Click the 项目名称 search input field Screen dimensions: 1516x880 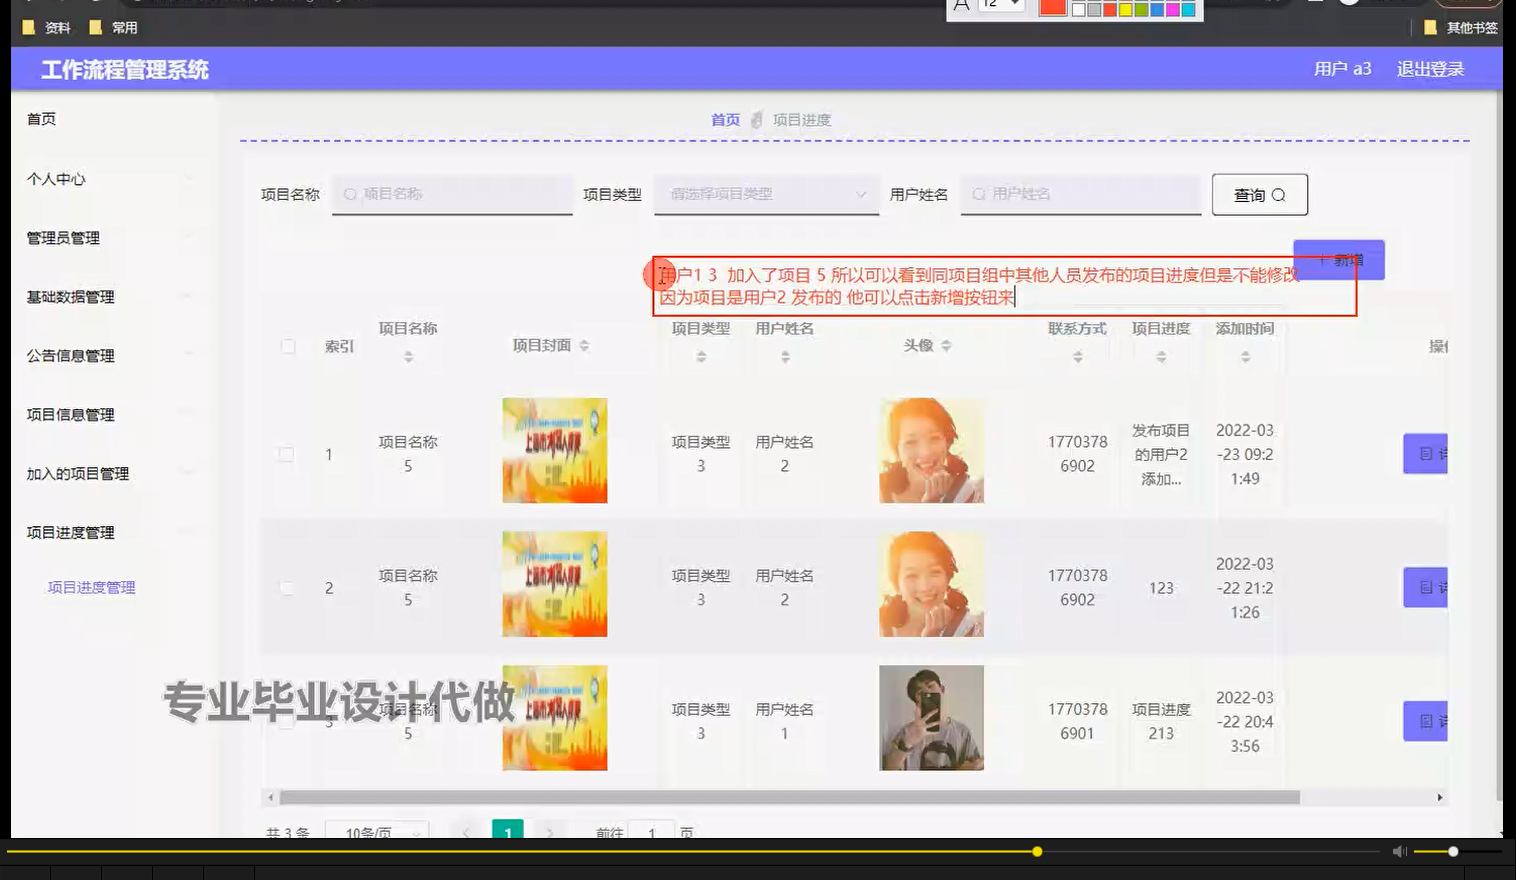click(x=452, y=194)
